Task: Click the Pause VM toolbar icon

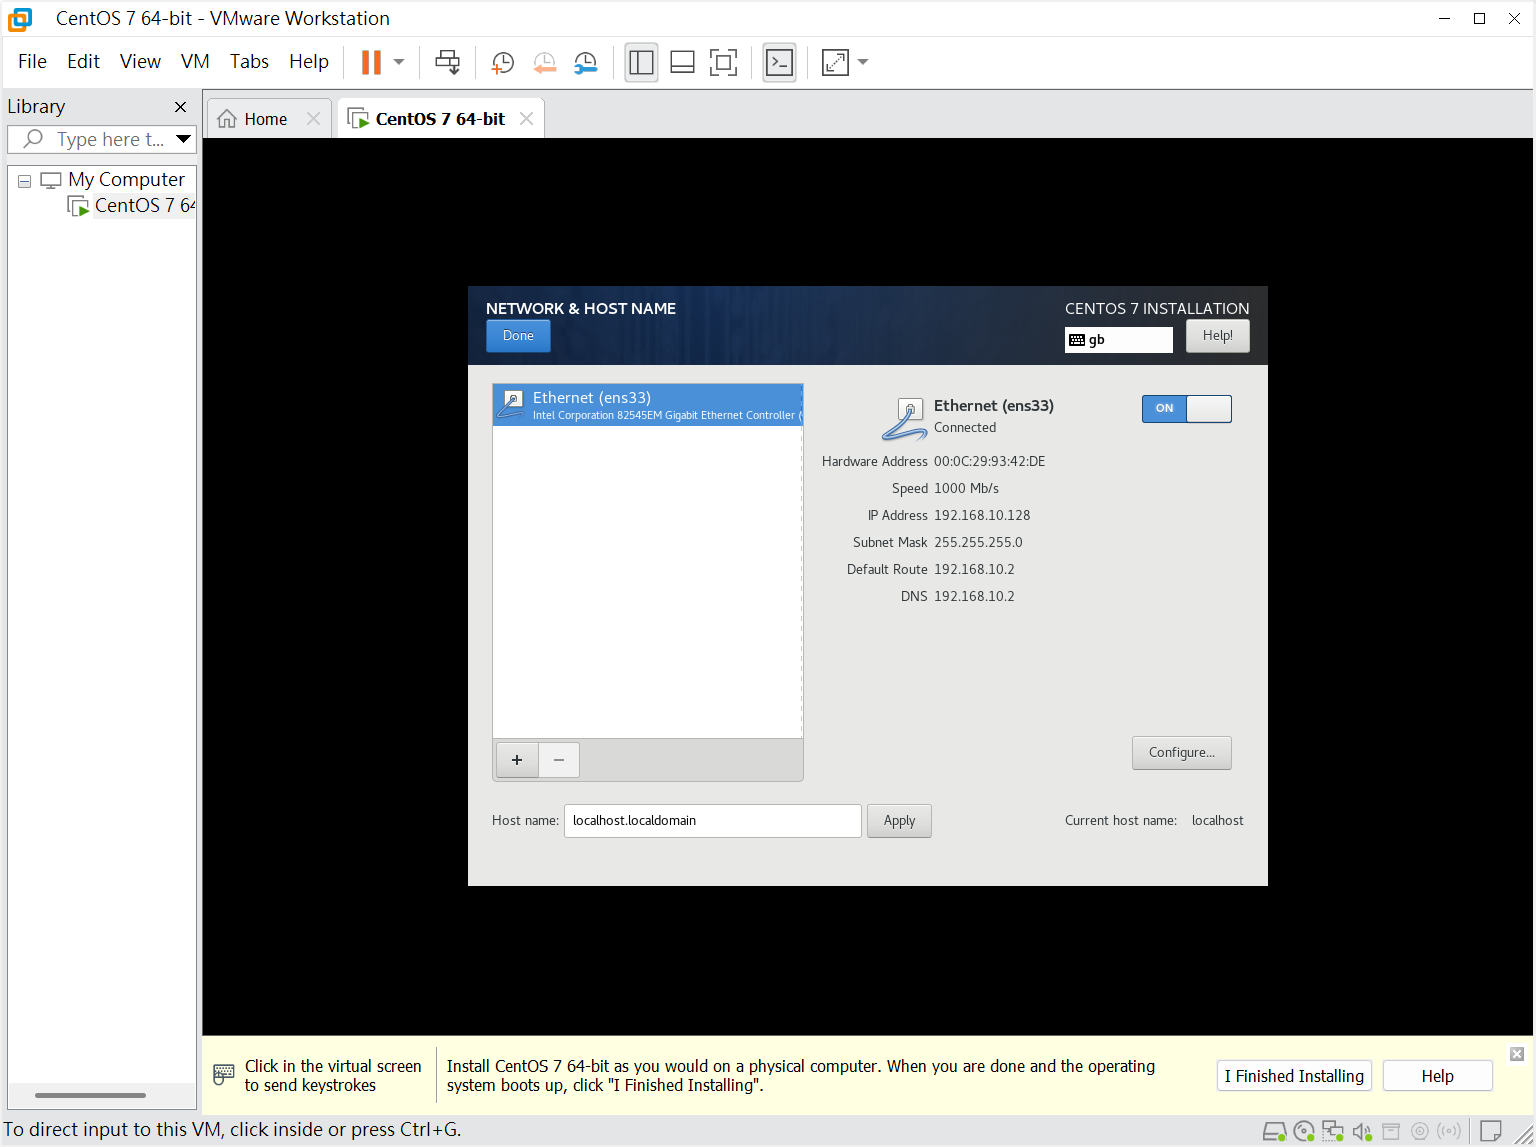Action: 371,62
